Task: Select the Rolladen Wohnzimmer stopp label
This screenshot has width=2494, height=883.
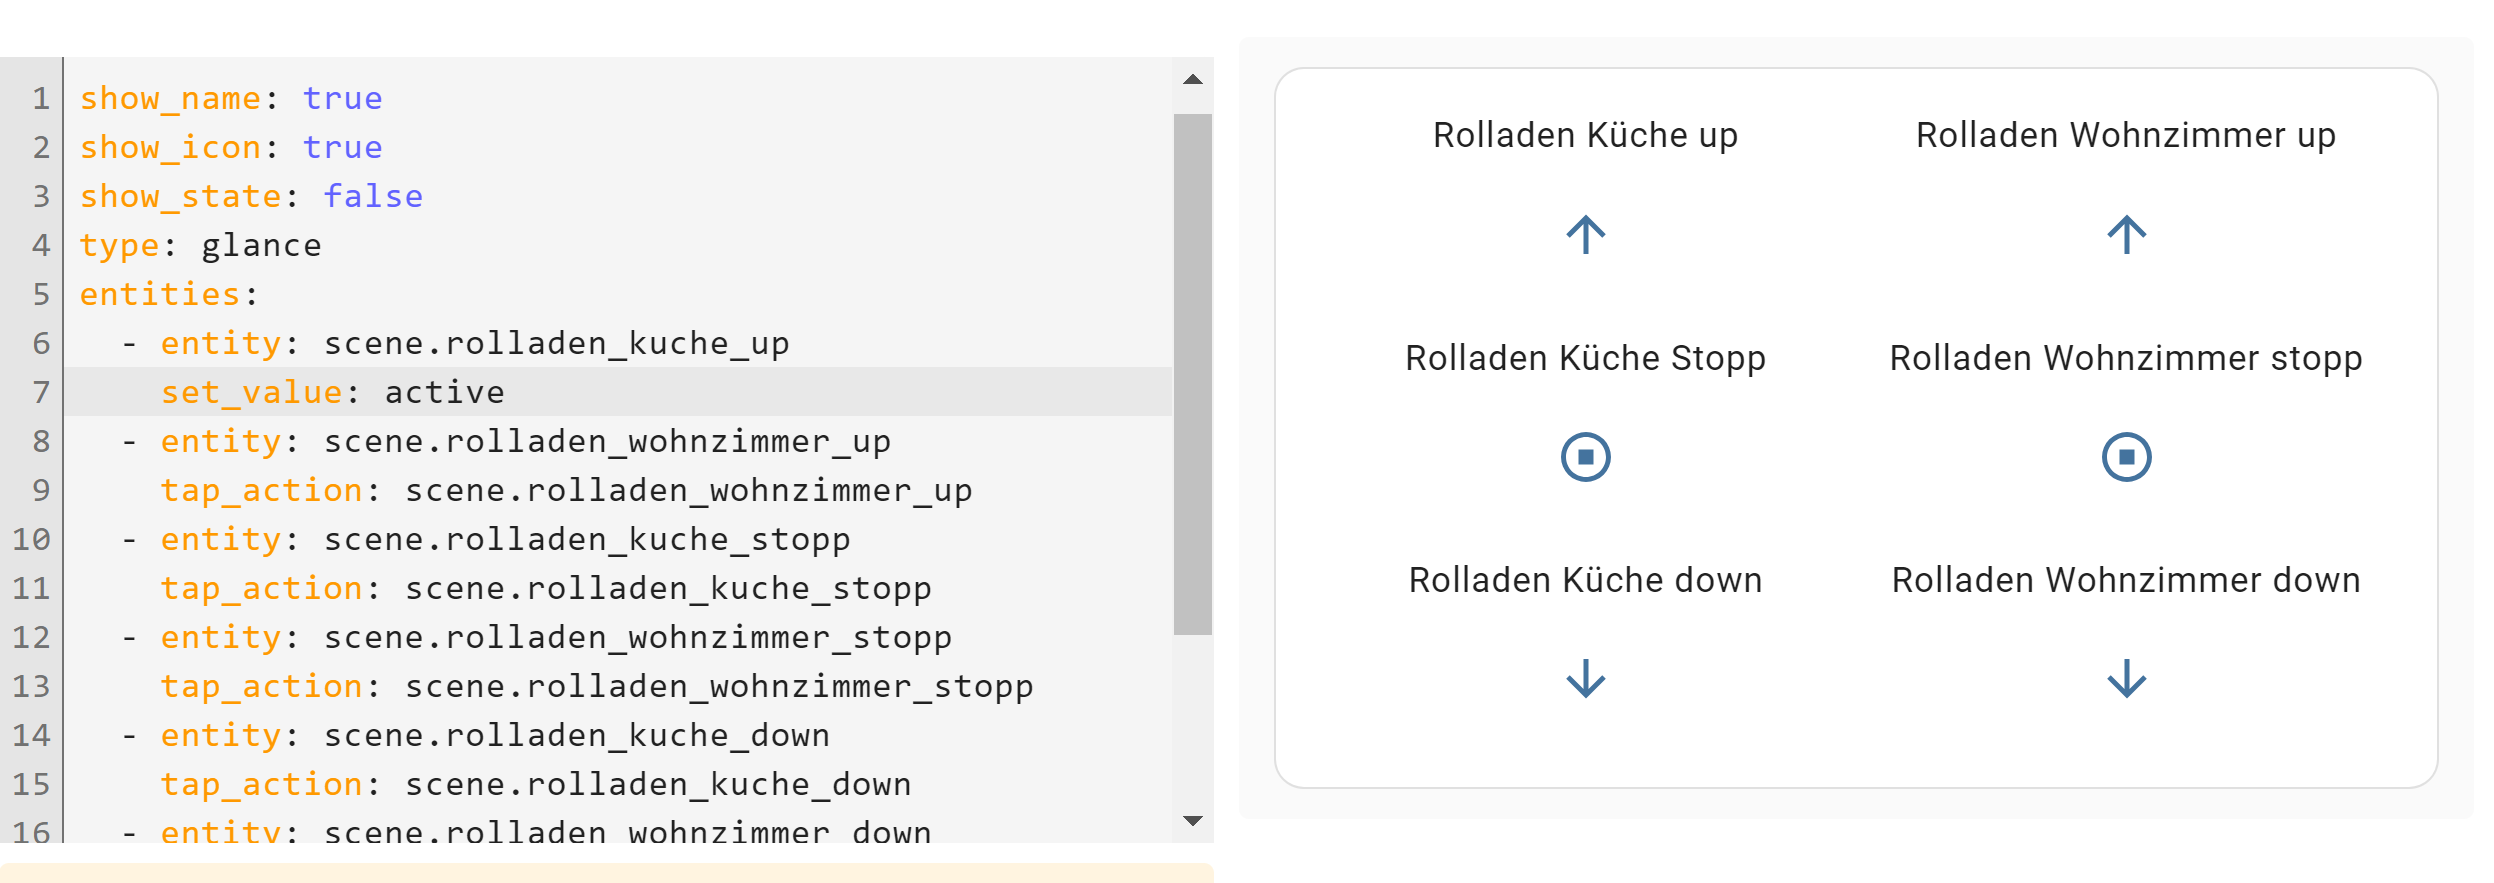Action: (x=2125, y=358)
